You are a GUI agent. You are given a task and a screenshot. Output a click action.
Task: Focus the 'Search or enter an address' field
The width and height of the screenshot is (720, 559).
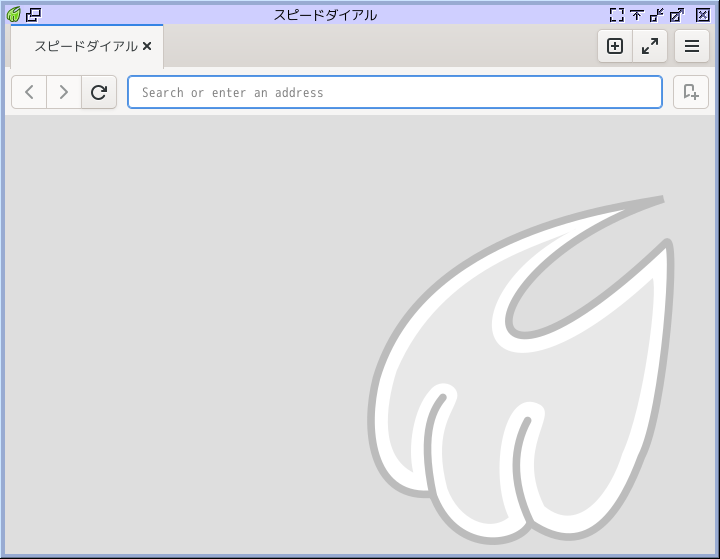[x=395, y=92]
